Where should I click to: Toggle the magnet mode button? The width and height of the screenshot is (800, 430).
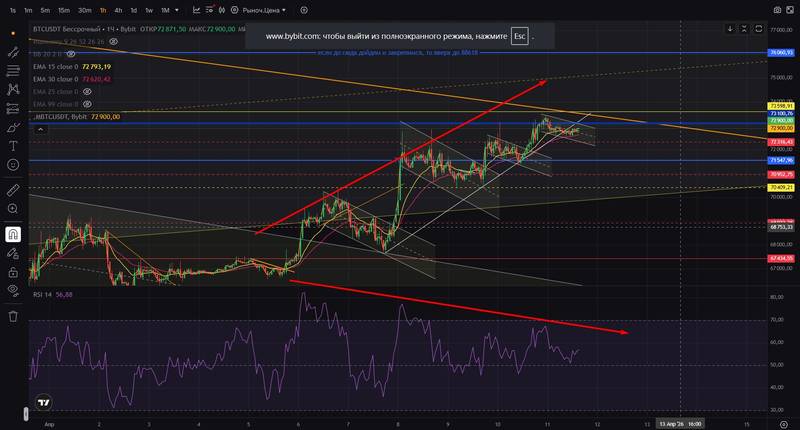pos(13,235)
